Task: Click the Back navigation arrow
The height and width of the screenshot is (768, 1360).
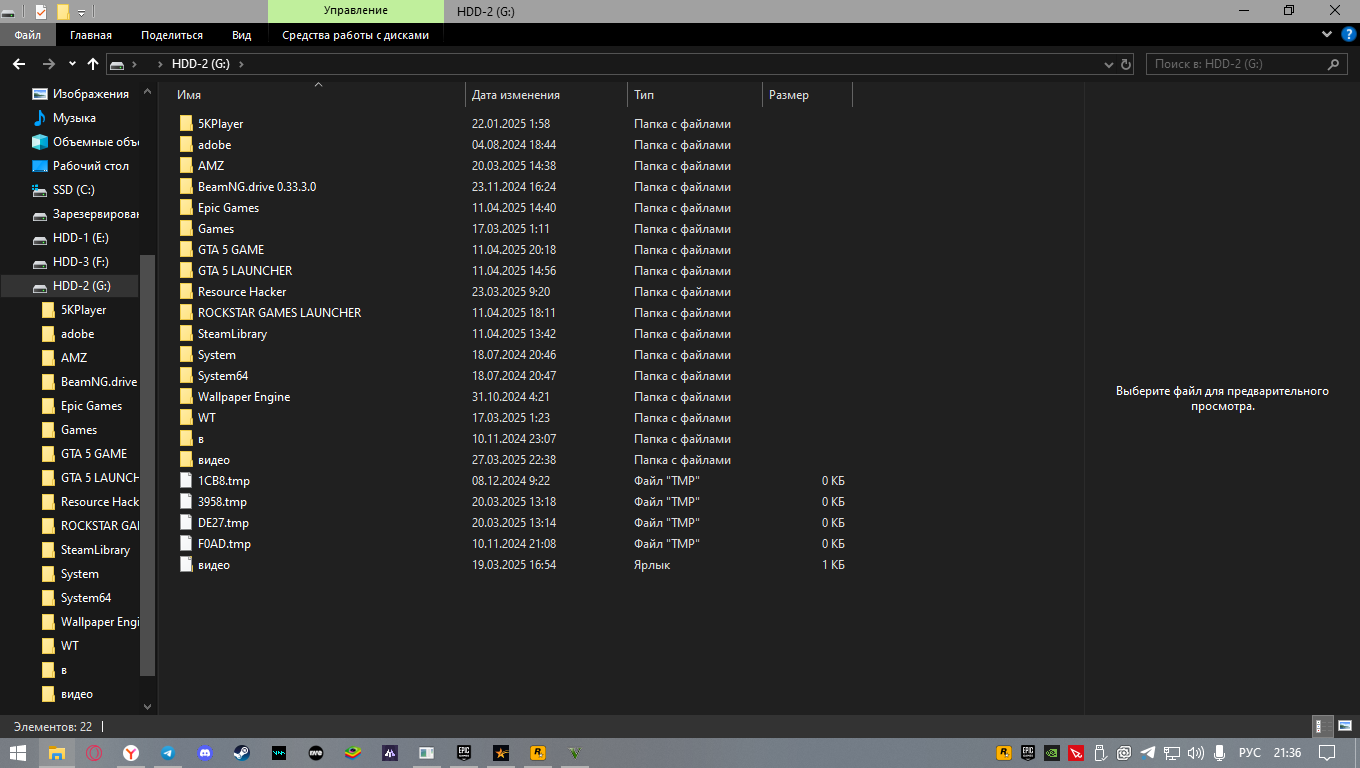Action: click(x=18, y=64)
